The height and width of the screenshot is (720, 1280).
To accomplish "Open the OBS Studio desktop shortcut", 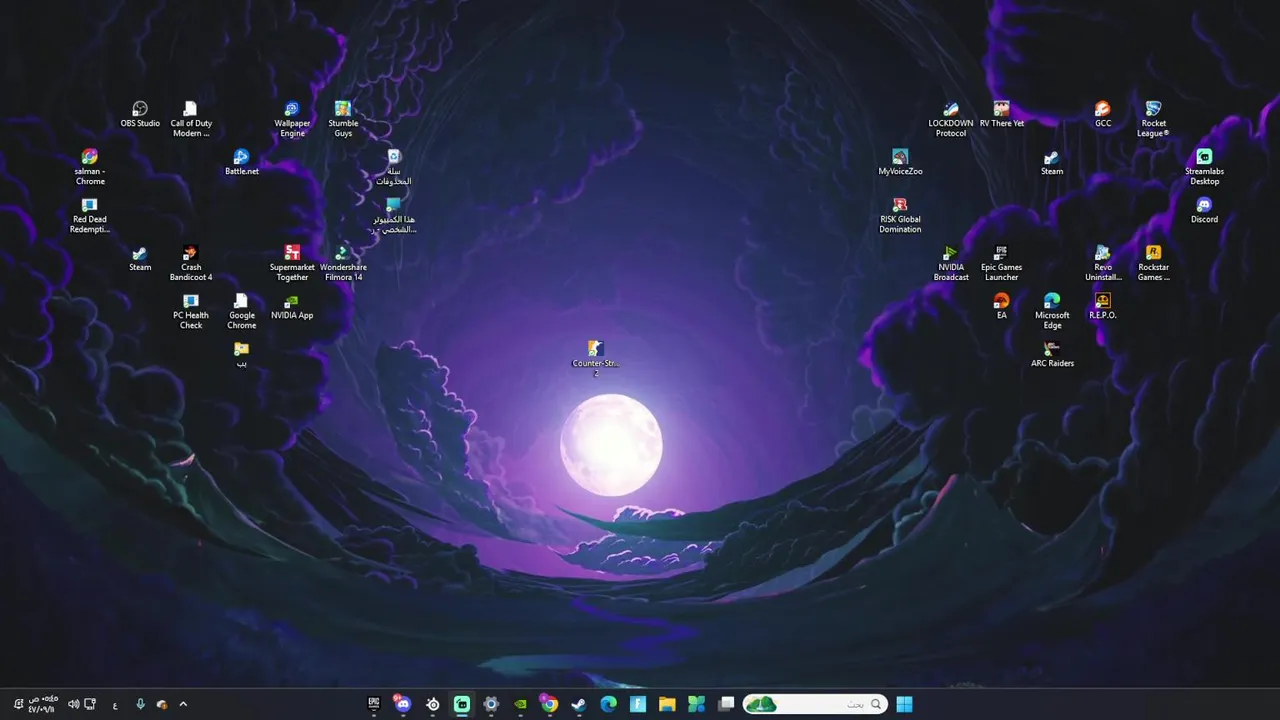I will pos(140,114).
